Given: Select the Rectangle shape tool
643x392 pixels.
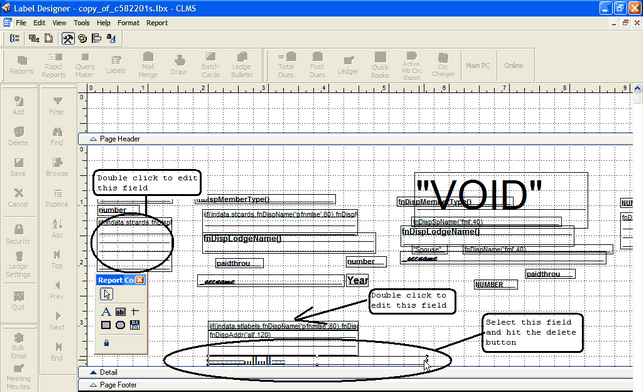Looking at the screenshot, I should point(106,325).
